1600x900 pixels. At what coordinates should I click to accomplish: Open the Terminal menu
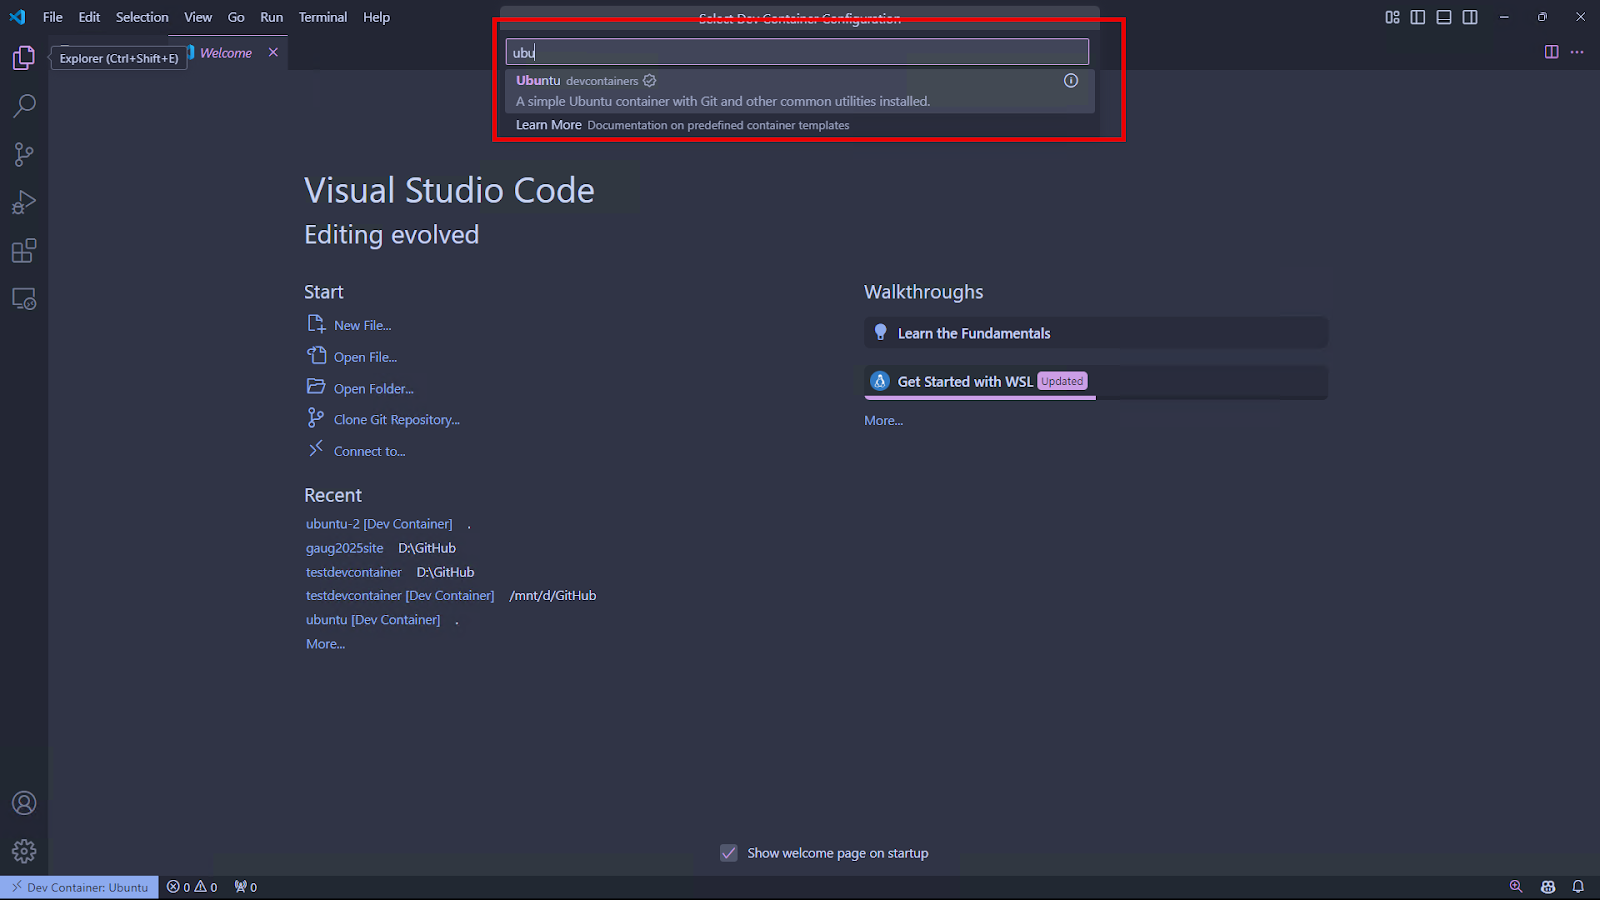pos(323,17)
